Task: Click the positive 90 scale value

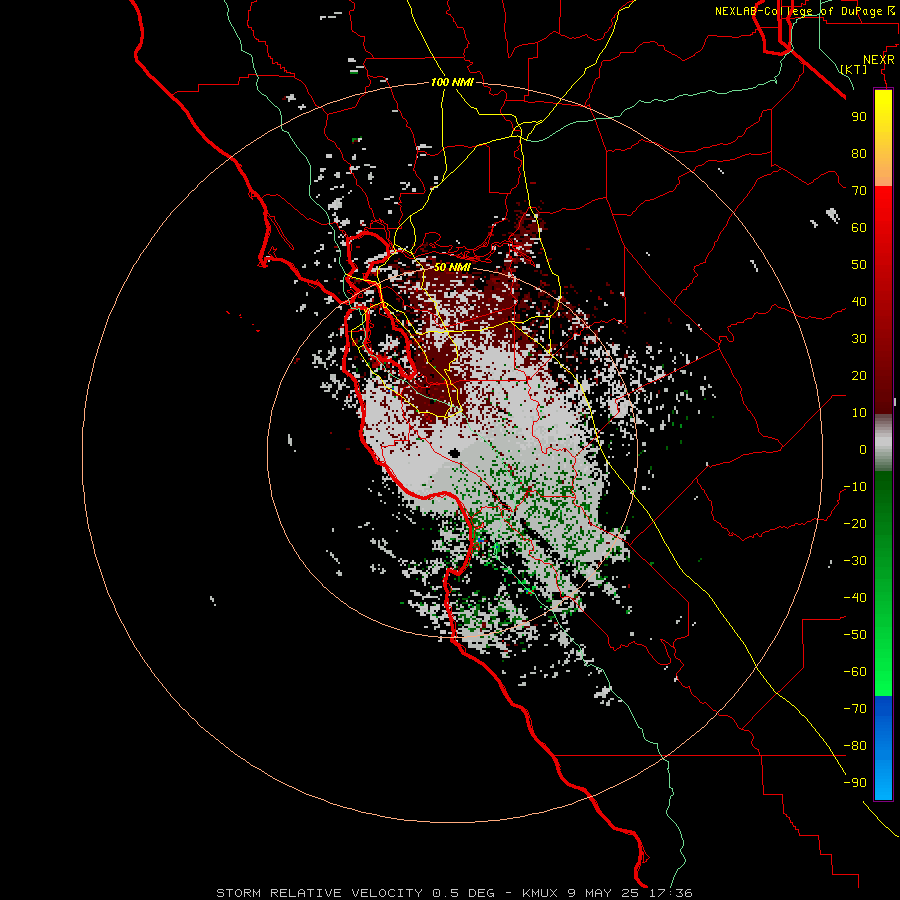Action: [x=859, y=117]
